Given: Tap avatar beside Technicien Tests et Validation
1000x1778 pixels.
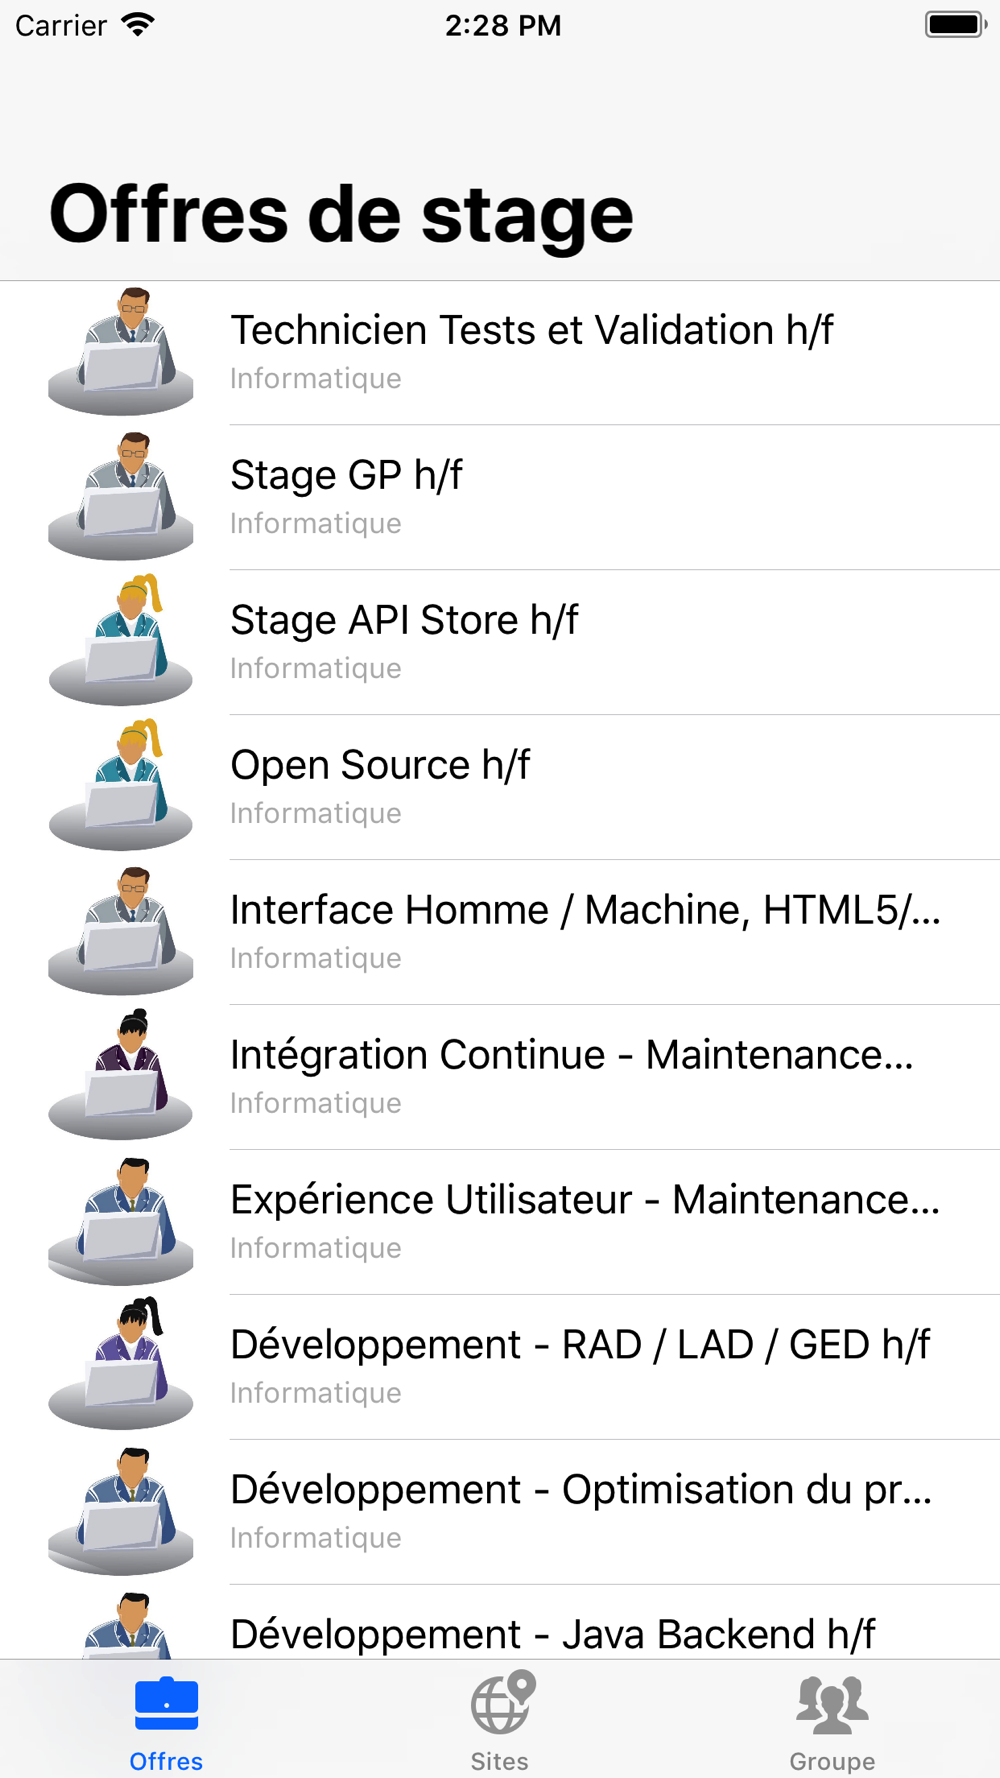Looking at the screenshot, I should click(x=121, y=352).
